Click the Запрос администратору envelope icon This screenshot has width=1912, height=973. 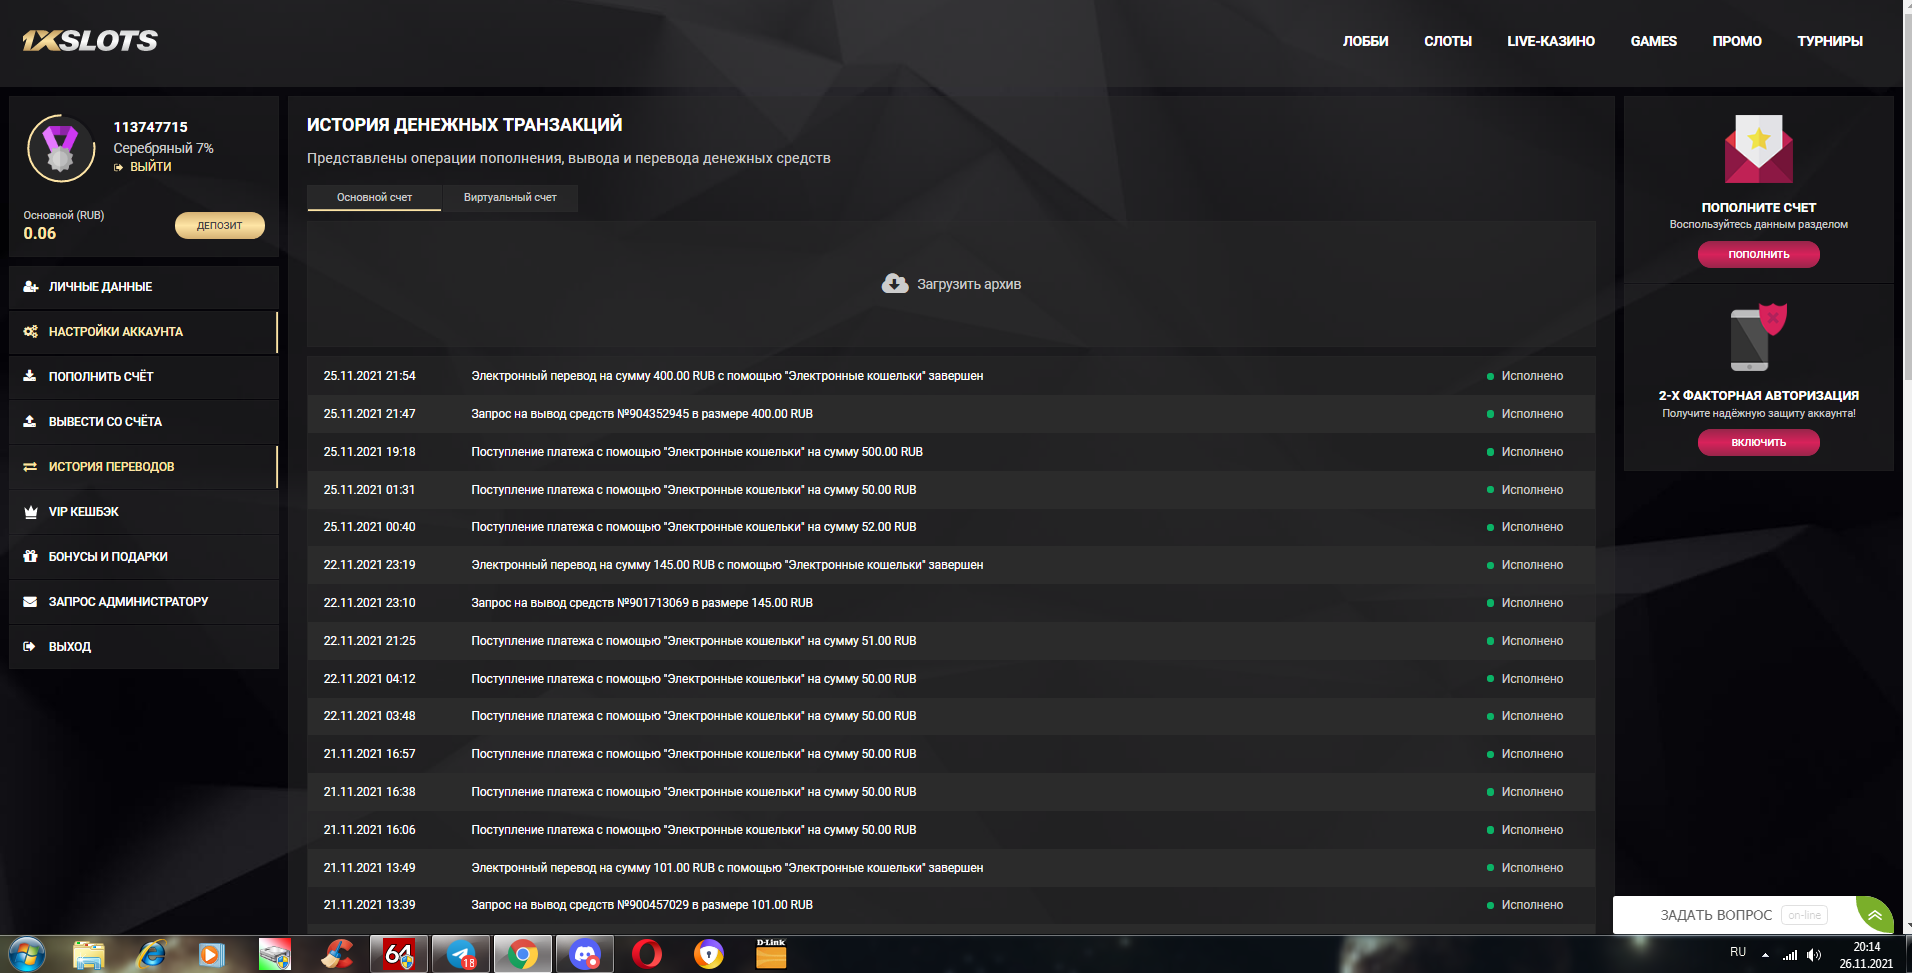(x=30, y=602)
